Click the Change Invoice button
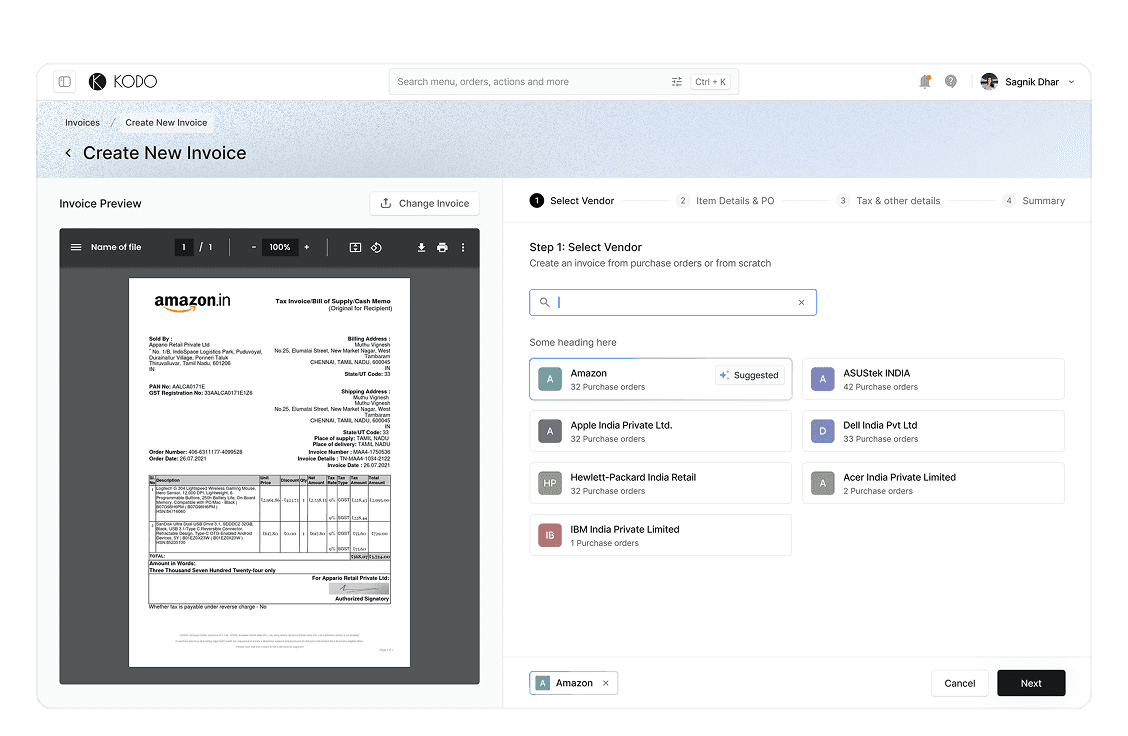The height and width of the screenshot is (736, 1128). click(x=424, y=204)
